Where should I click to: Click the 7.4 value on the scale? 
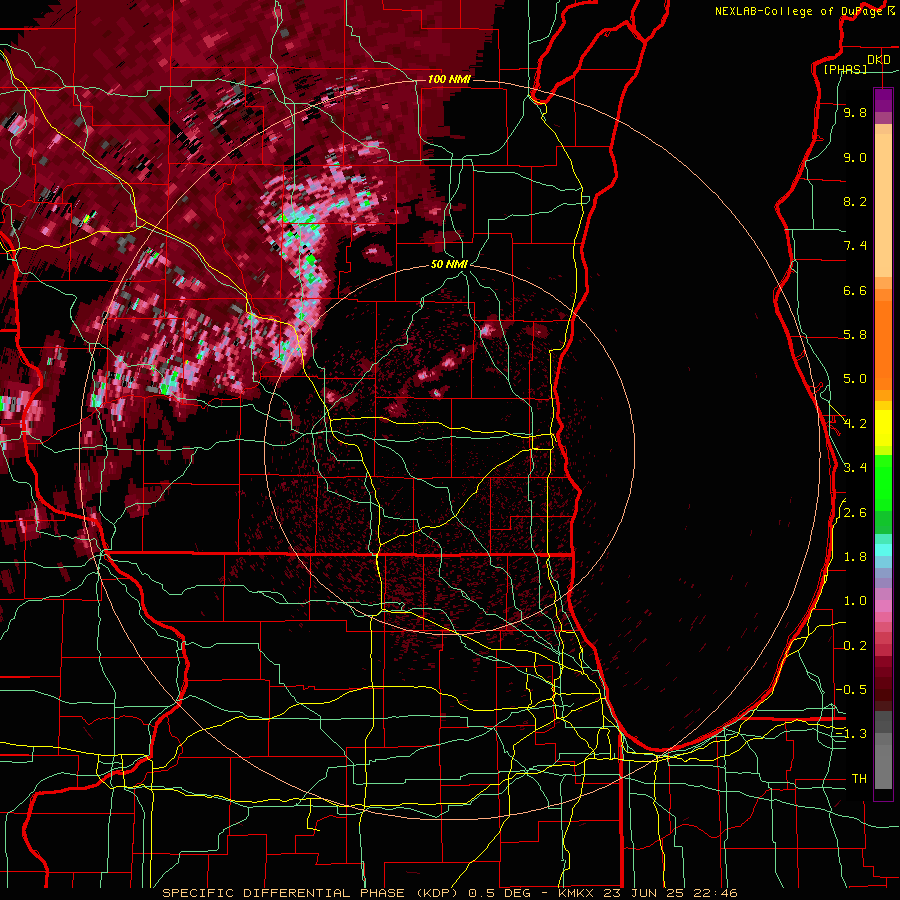(x=855, y=246)
